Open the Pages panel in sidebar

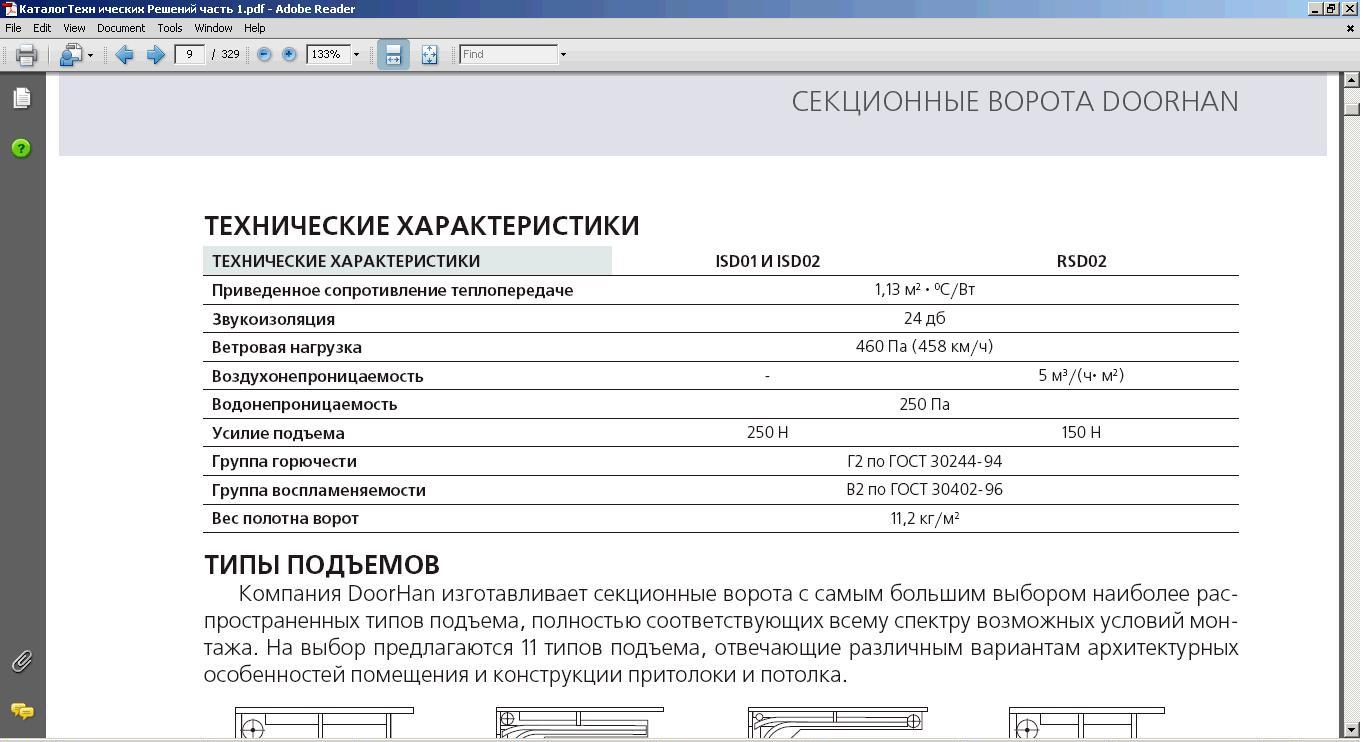pyautogui.click(x=22, y=98)
